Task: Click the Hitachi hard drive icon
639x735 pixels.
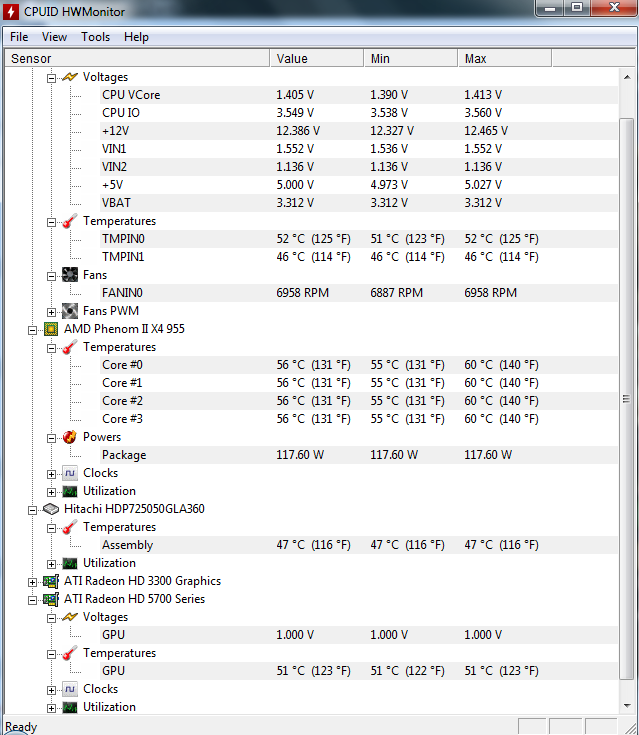Action: coord(51,509)
